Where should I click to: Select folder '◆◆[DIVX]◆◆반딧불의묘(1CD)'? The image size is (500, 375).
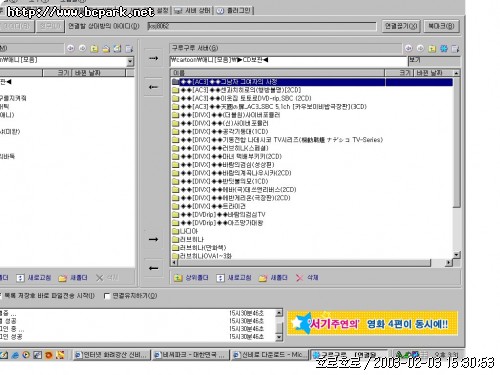pyautogui.click(x=220, y=181)
